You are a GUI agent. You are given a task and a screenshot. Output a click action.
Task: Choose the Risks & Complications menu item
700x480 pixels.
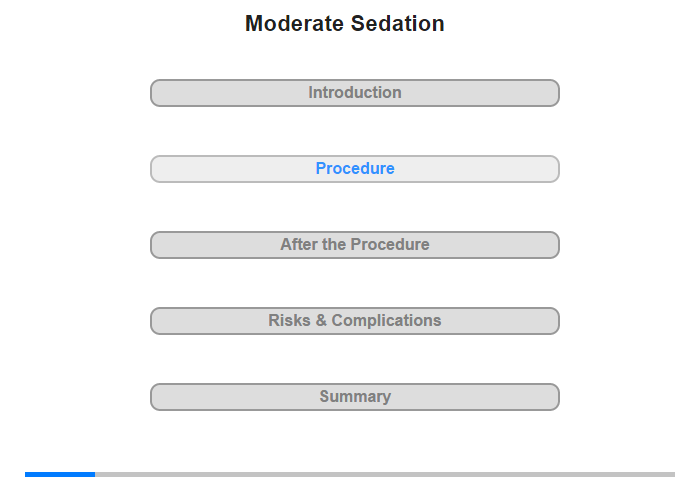pyautogui.click(x=355, y=321)
